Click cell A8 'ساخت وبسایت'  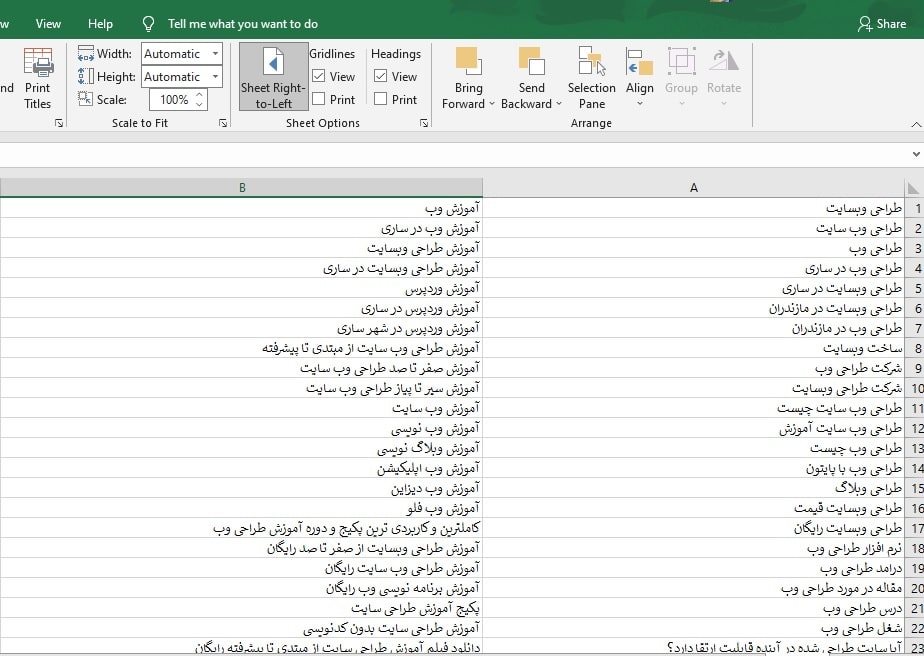[x=694, y=349]
